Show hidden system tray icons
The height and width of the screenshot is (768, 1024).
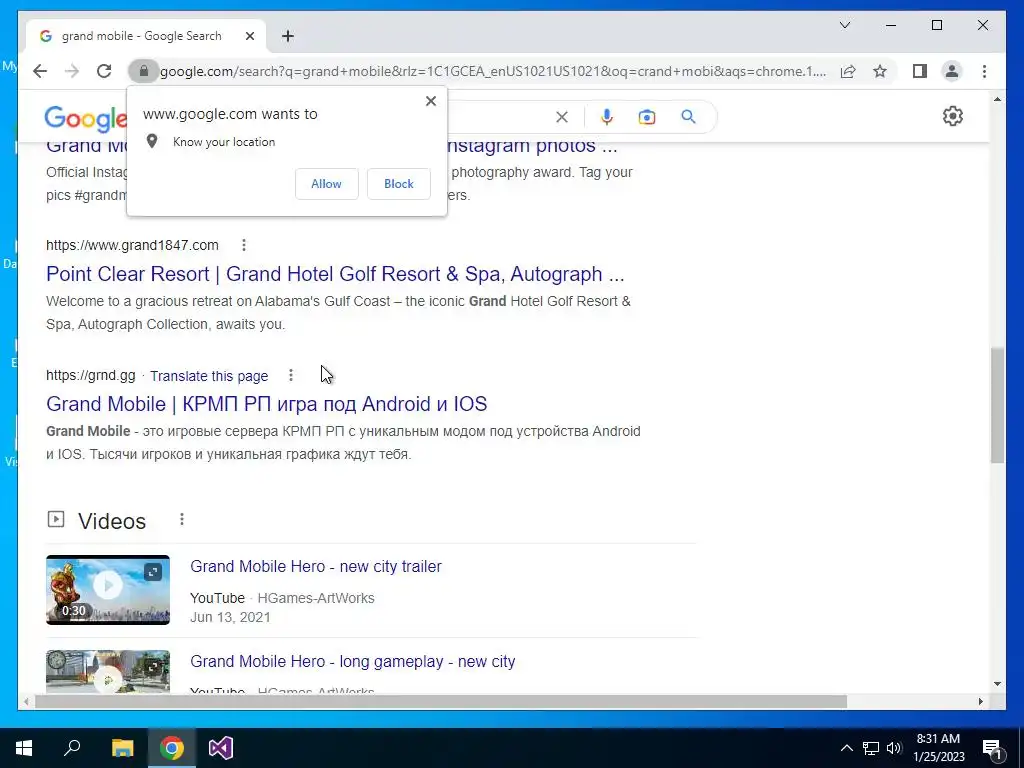point(846,748)
